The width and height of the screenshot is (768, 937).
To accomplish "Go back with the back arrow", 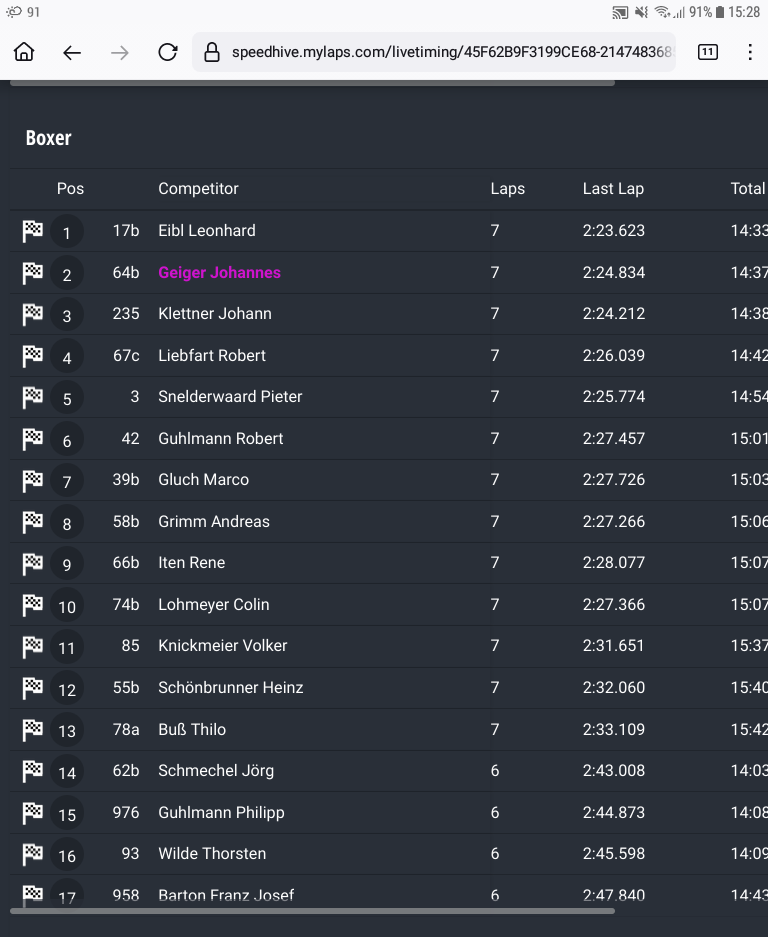I will tap(72, 52).
